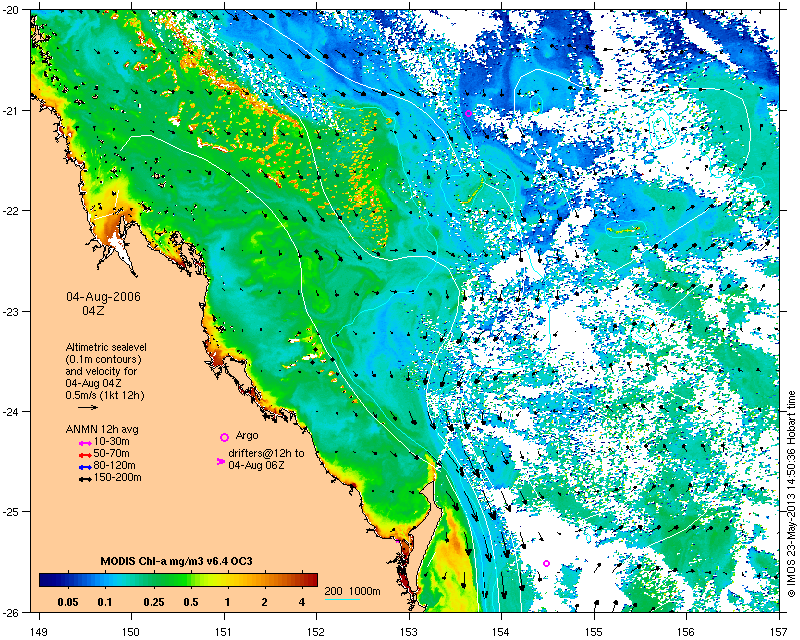Select the black 150-200m ANMN arrow symbol
This screenshot has width=800, height=640.
(85, 480)
